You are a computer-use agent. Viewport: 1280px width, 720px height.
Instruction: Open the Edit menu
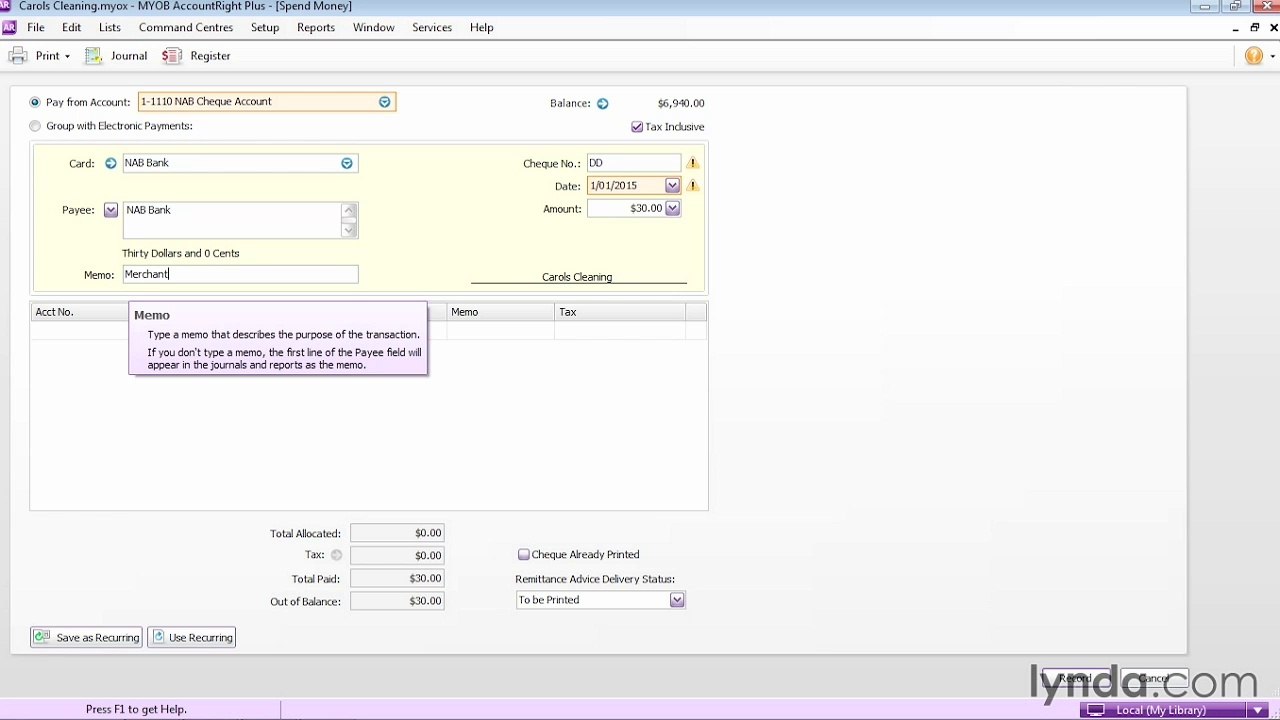pos(71,27)
